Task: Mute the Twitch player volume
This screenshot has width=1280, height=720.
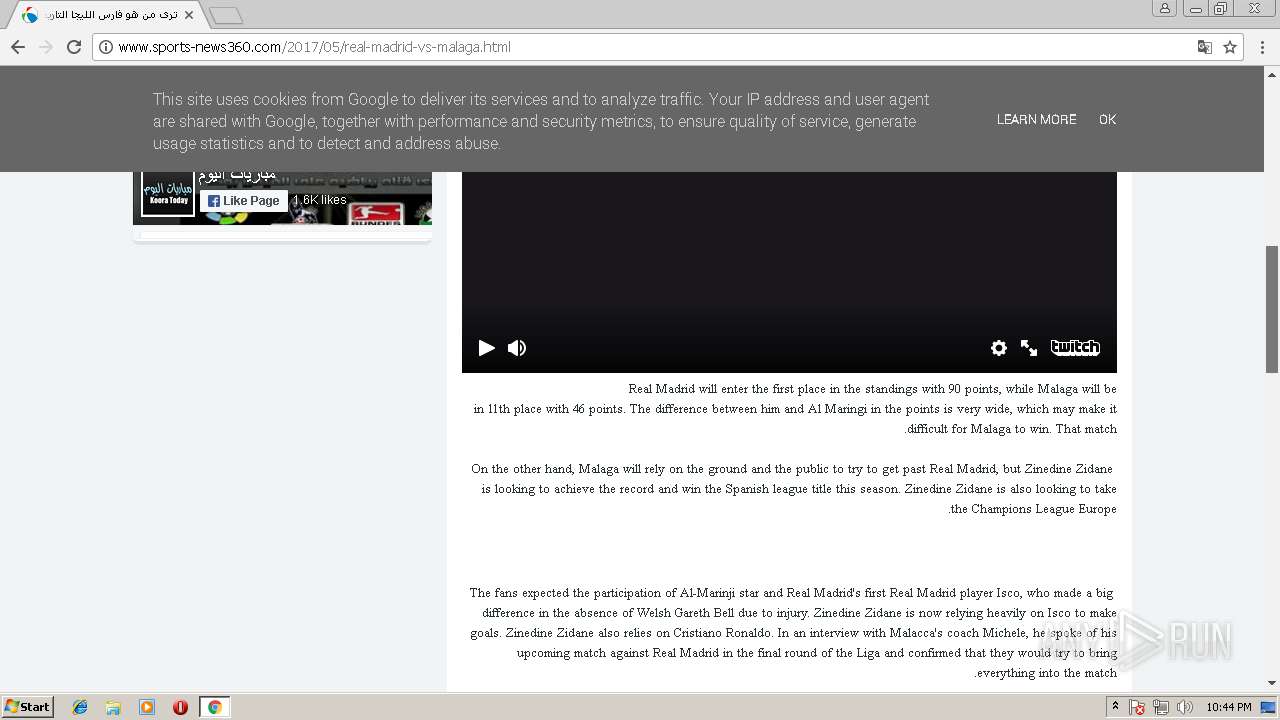Action: pyautogui.click(x=517, y=348)
